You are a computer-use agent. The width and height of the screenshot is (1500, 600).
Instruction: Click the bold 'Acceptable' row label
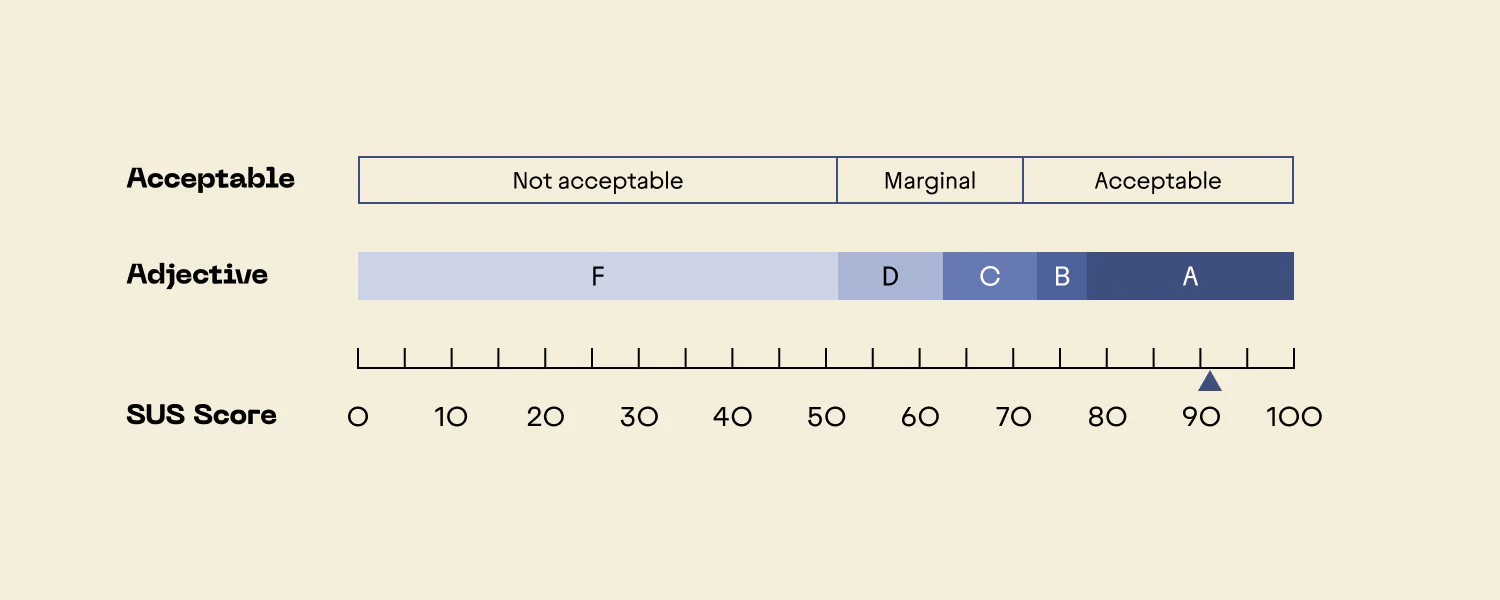pos(211,179)
